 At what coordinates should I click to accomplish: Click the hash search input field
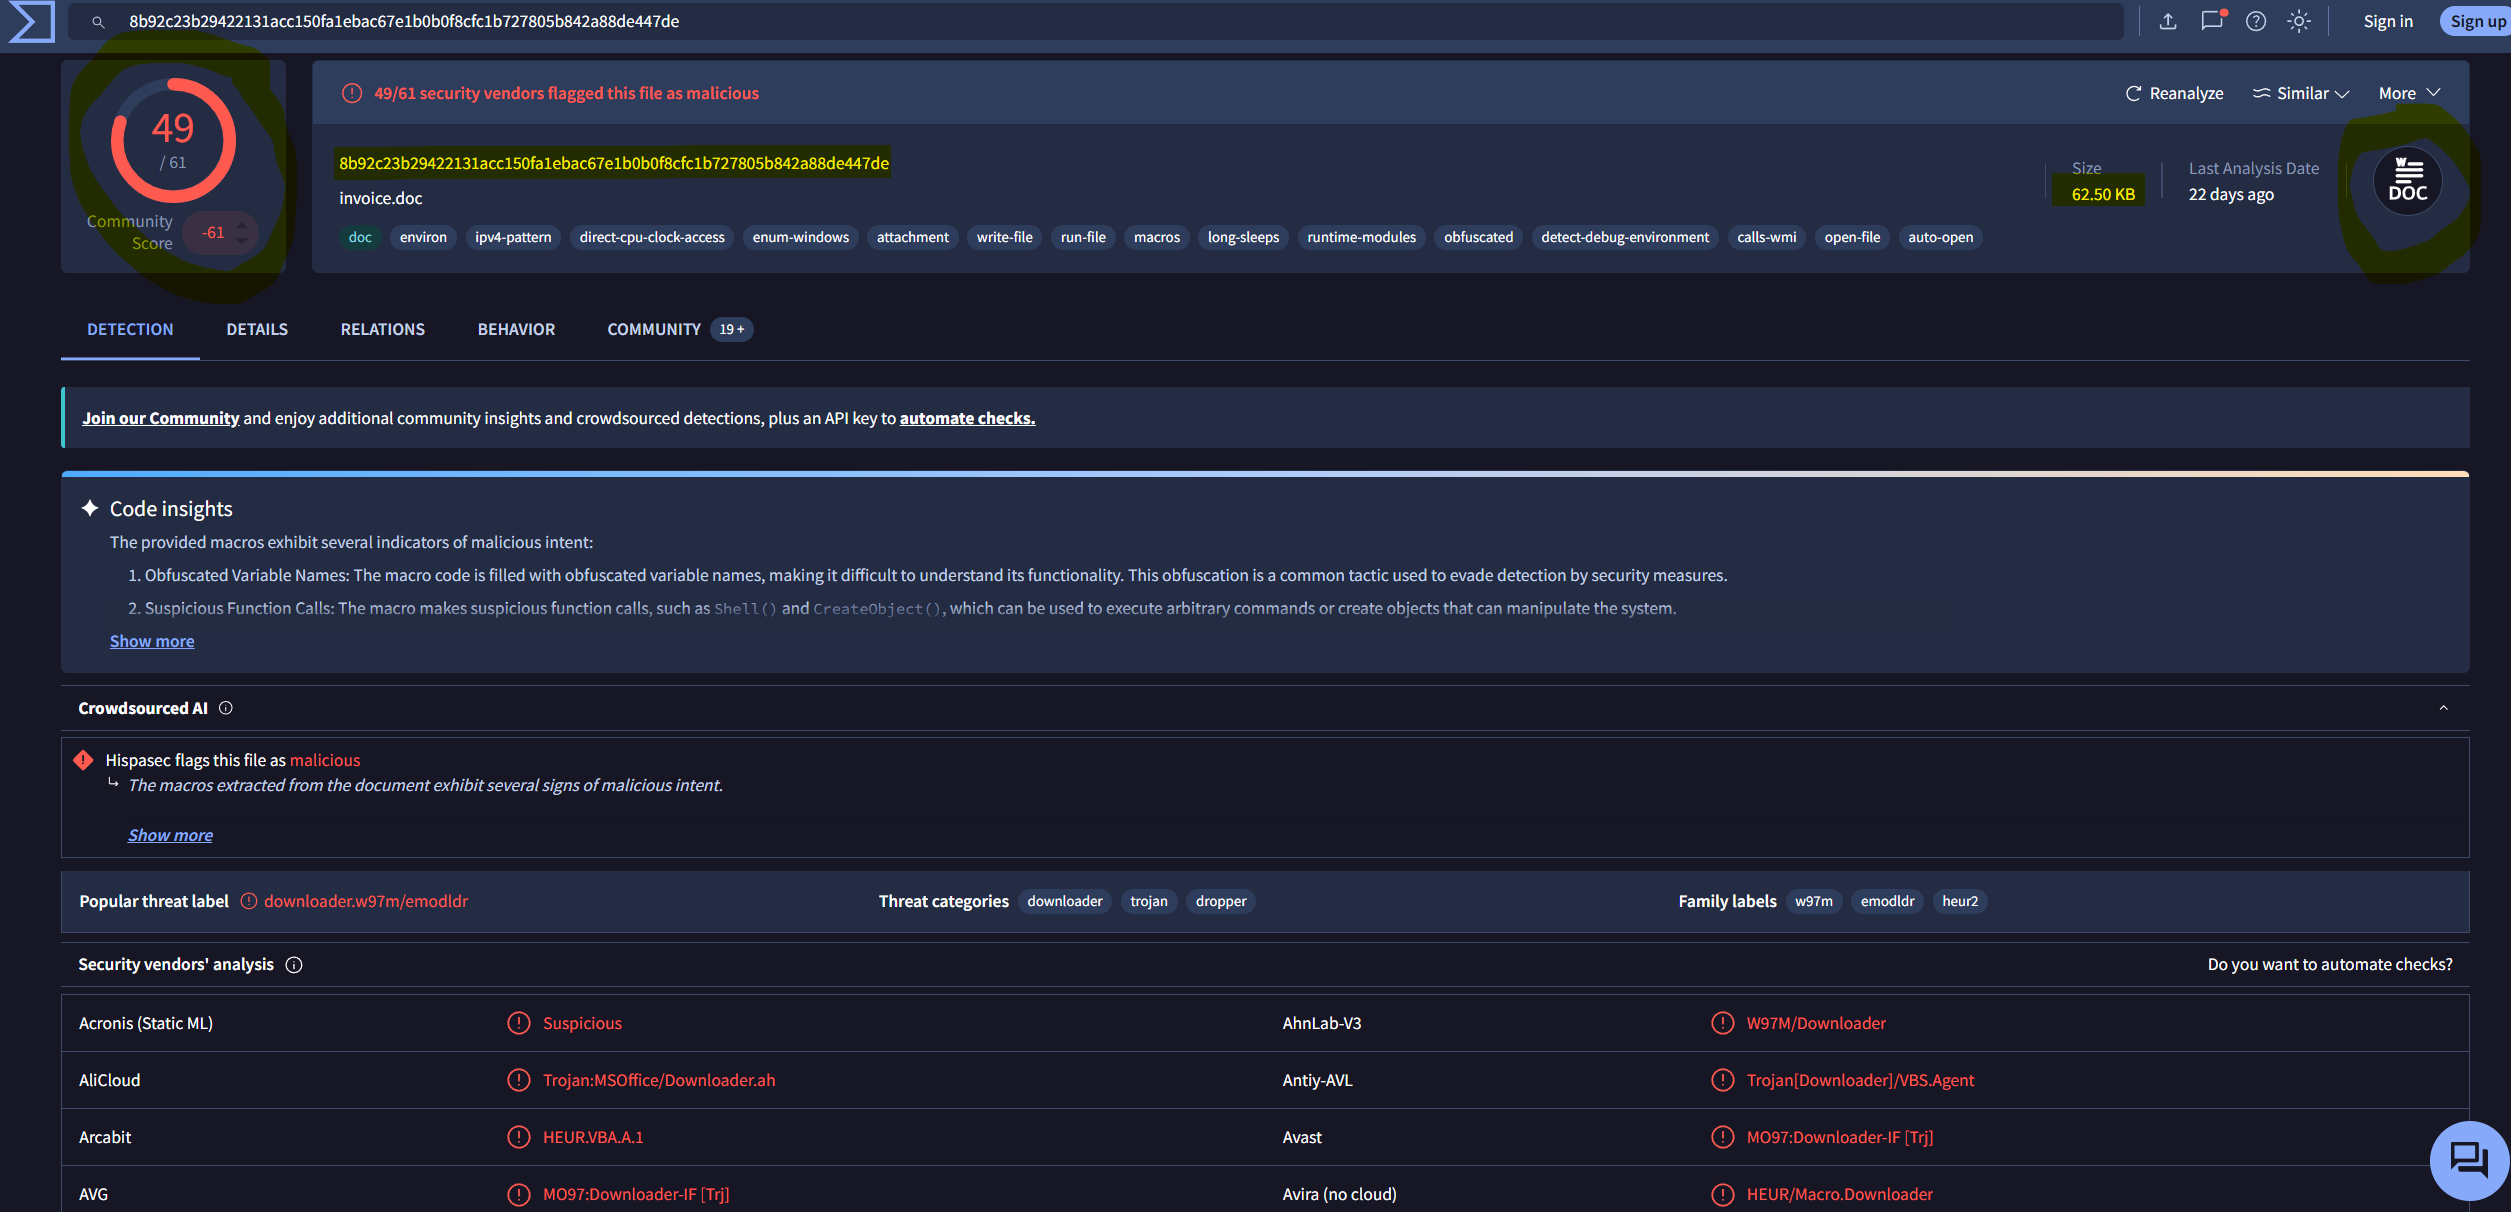pos(1095,21)
